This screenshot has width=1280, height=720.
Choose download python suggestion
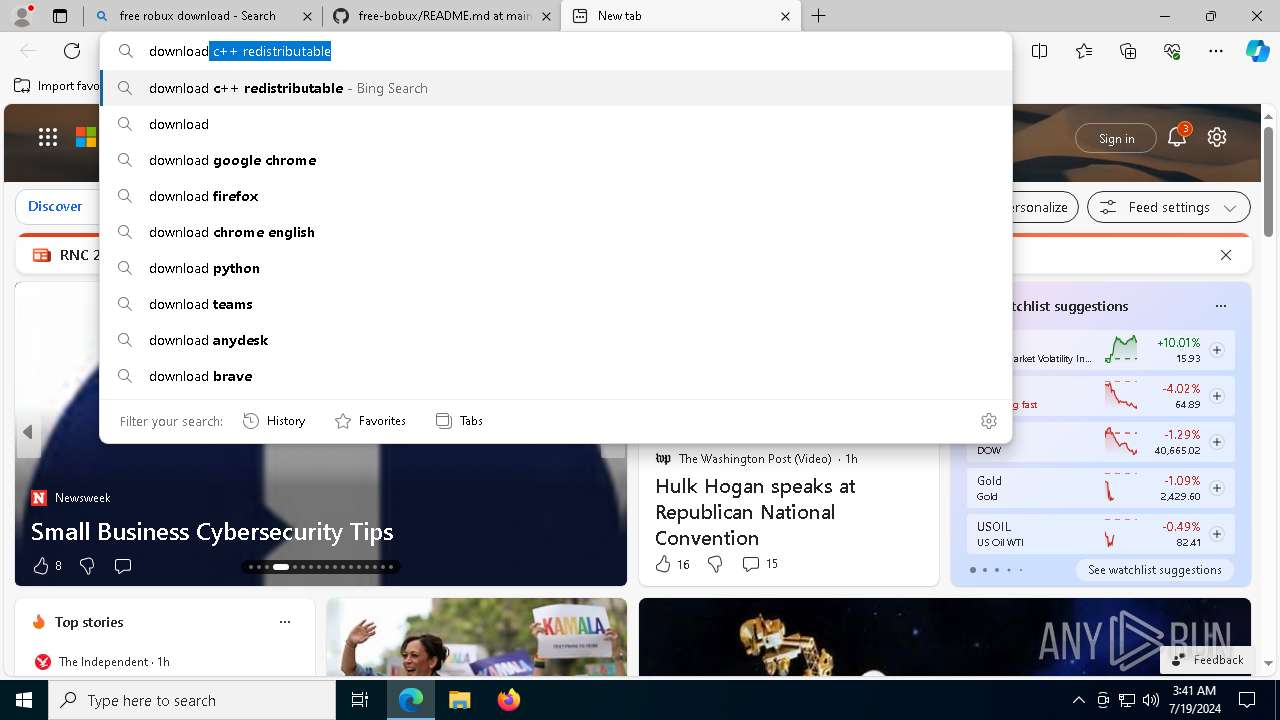[x=556, y=268]
